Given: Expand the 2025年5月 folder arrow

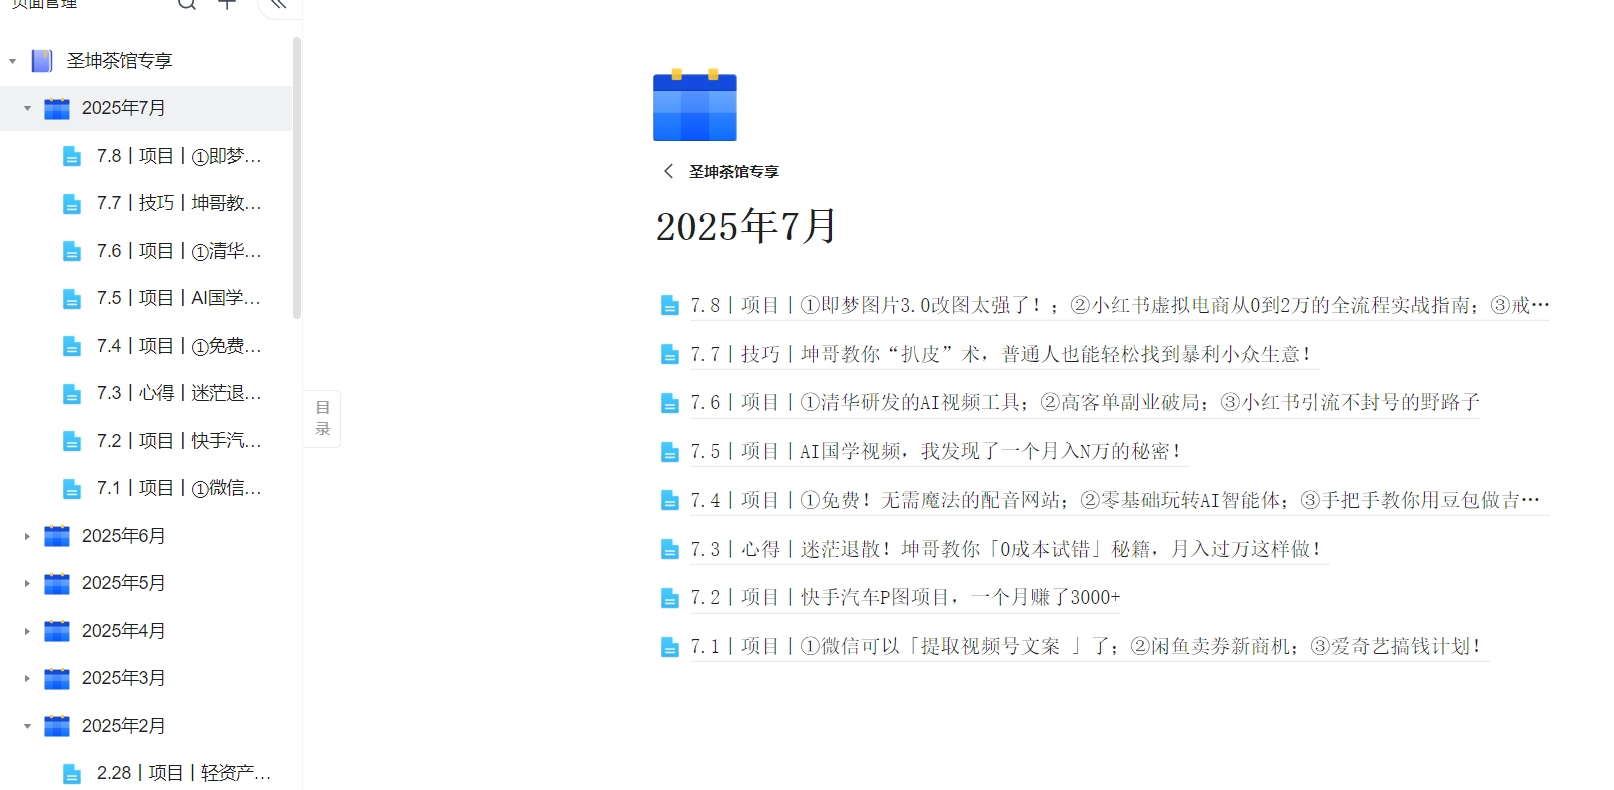Looking at the screenshot, I should 27,583.
